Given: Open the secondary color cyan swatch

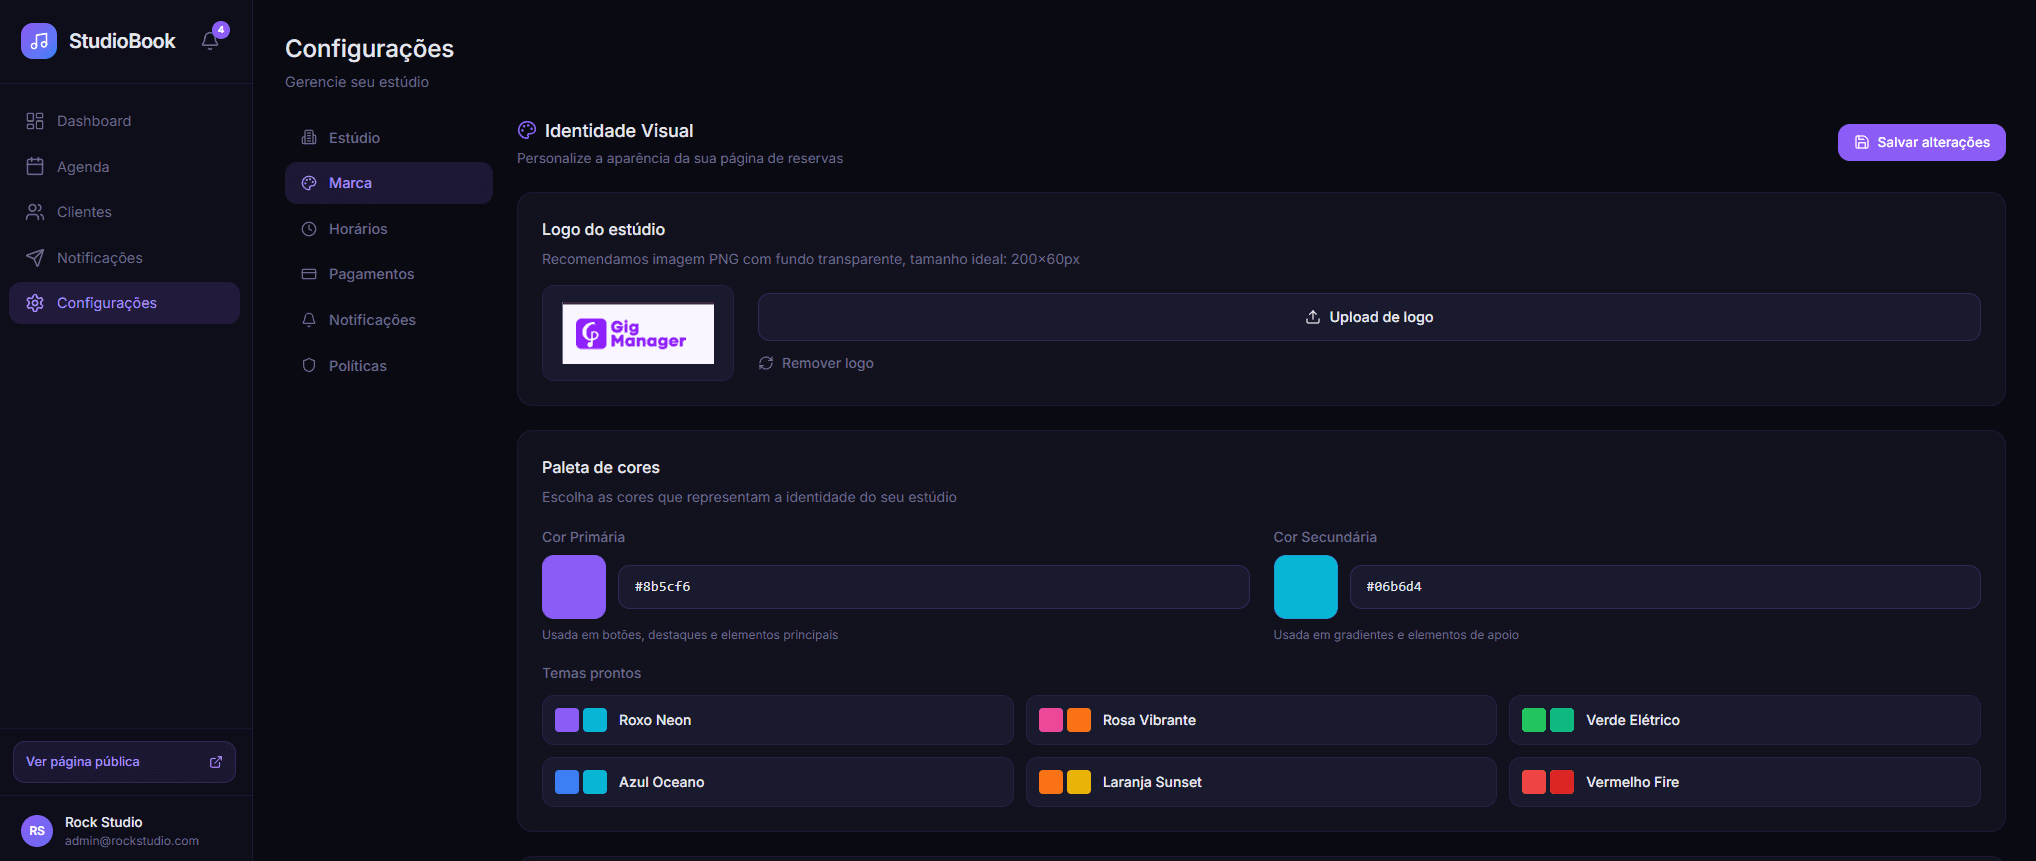Looking at the screenshot, I should (x=1305, y=587).
